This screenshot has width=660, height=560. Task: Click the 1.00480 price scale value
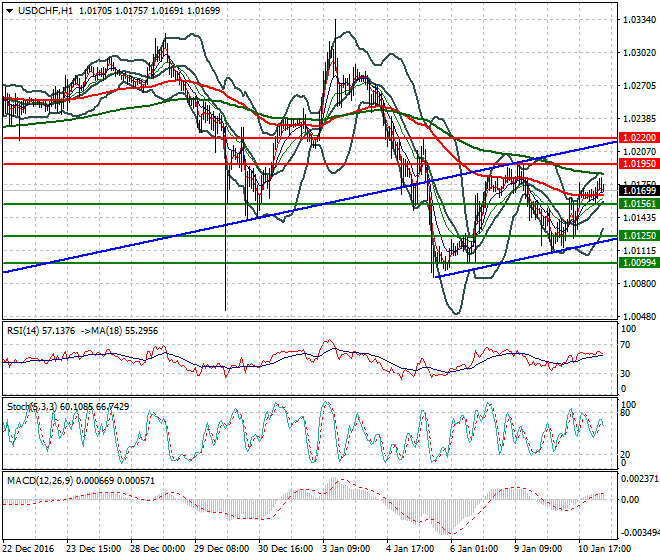pyautogui.click(x=640, y=316)
